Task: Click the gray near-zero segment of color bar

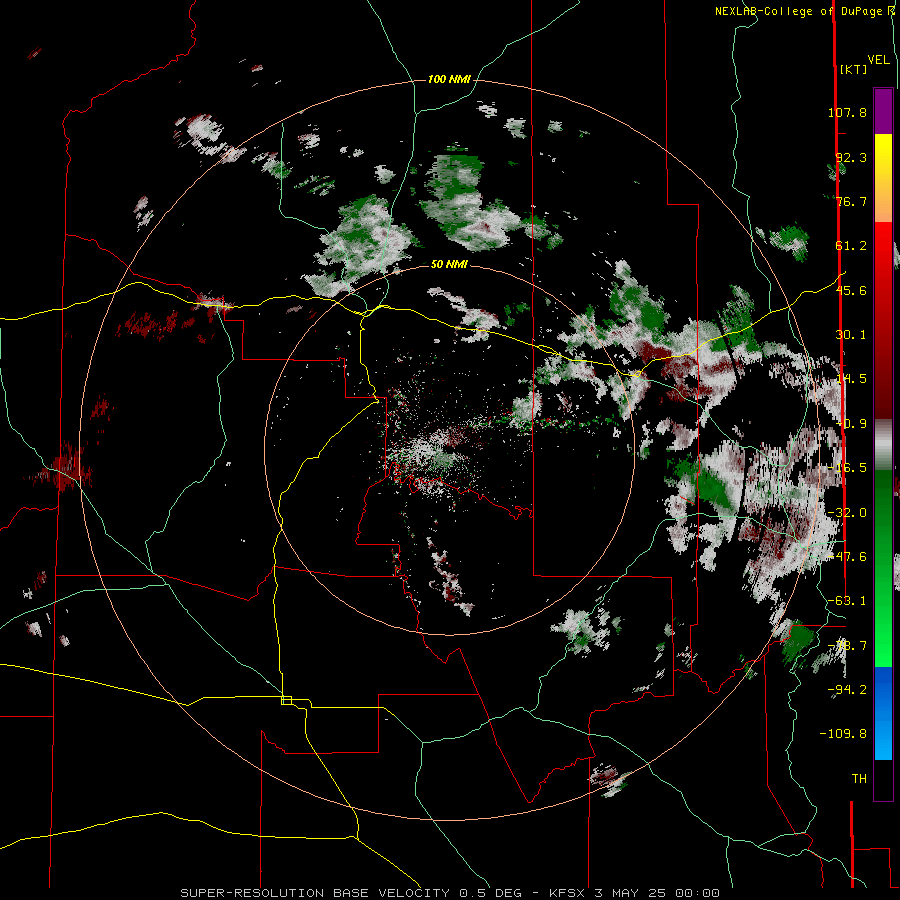Action: pyautogui.click(x=883, y=445)
